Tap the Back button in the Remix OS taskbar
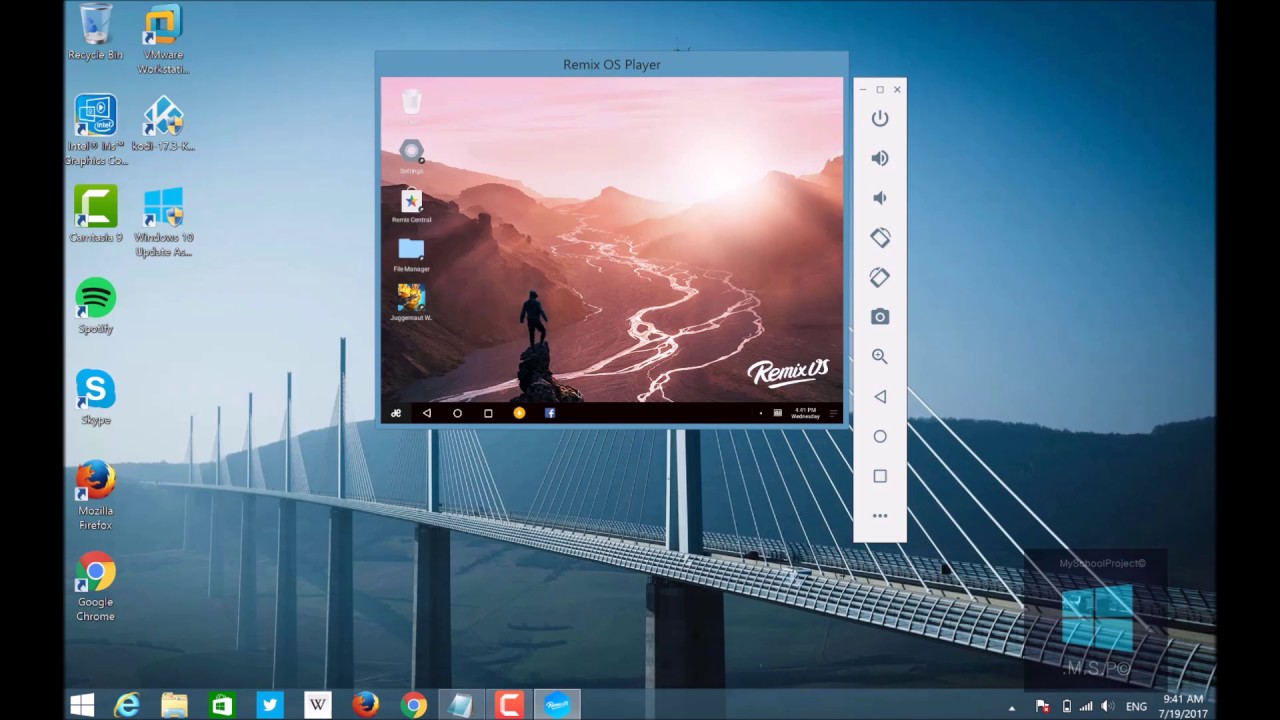The image size is (1280, 720). (427, 413)
